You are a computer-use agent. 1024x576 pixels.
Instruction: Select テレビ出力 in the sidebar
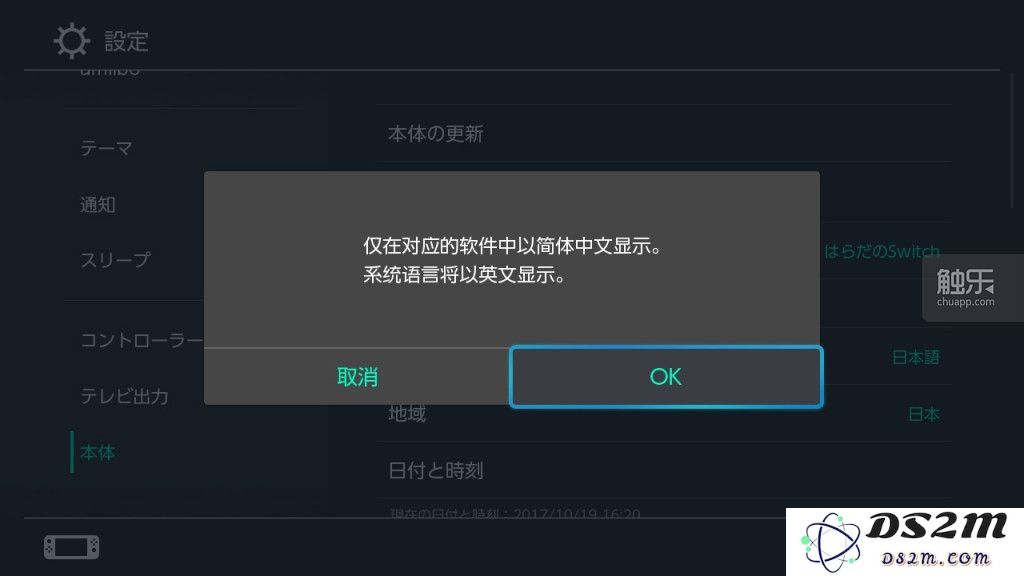click(124, 396)
